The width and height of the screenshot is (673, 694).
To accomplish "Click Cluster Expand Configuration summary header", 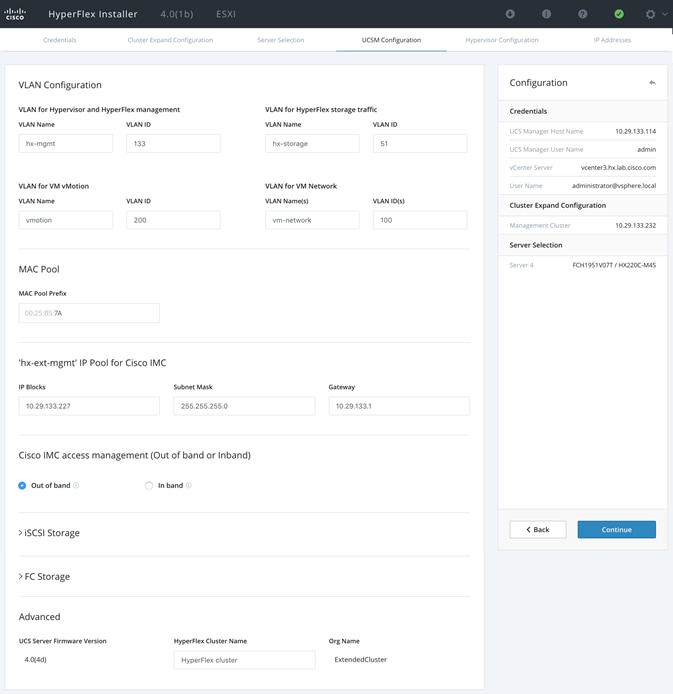I will (x=582, y=205).
